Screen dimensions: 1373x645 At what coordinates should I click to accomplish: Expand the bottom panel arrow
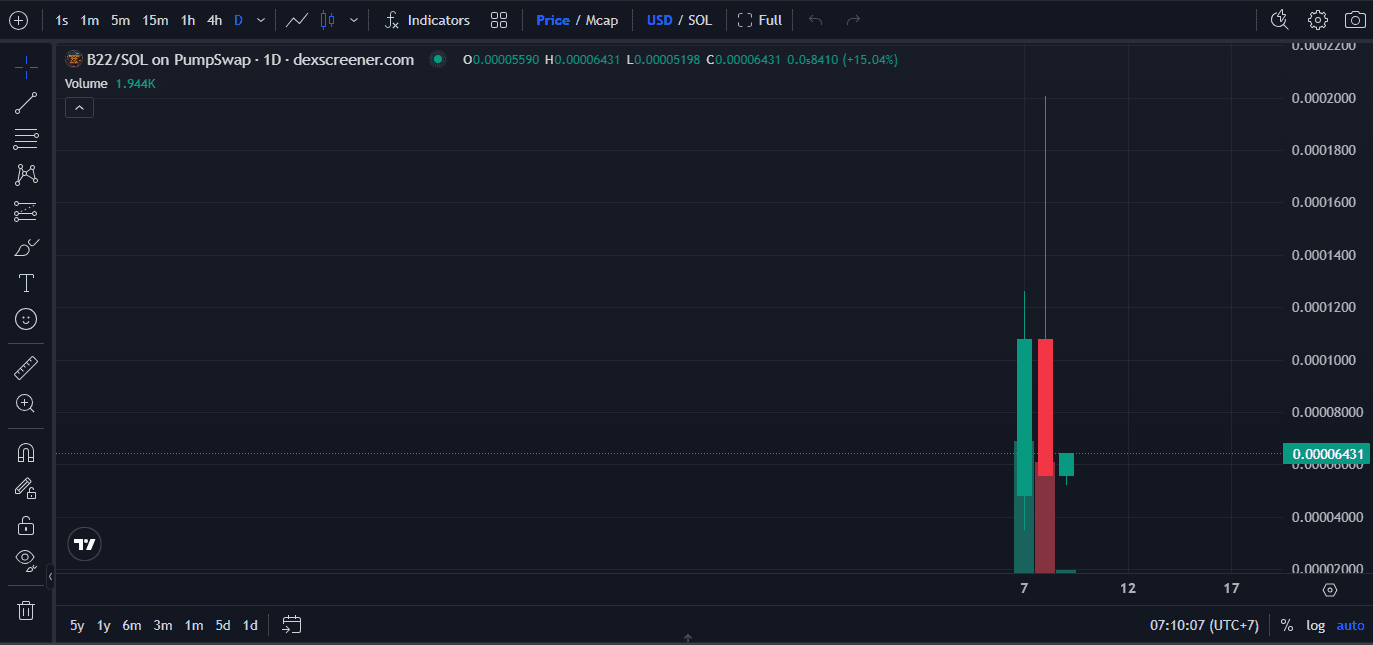pos(687,637)
